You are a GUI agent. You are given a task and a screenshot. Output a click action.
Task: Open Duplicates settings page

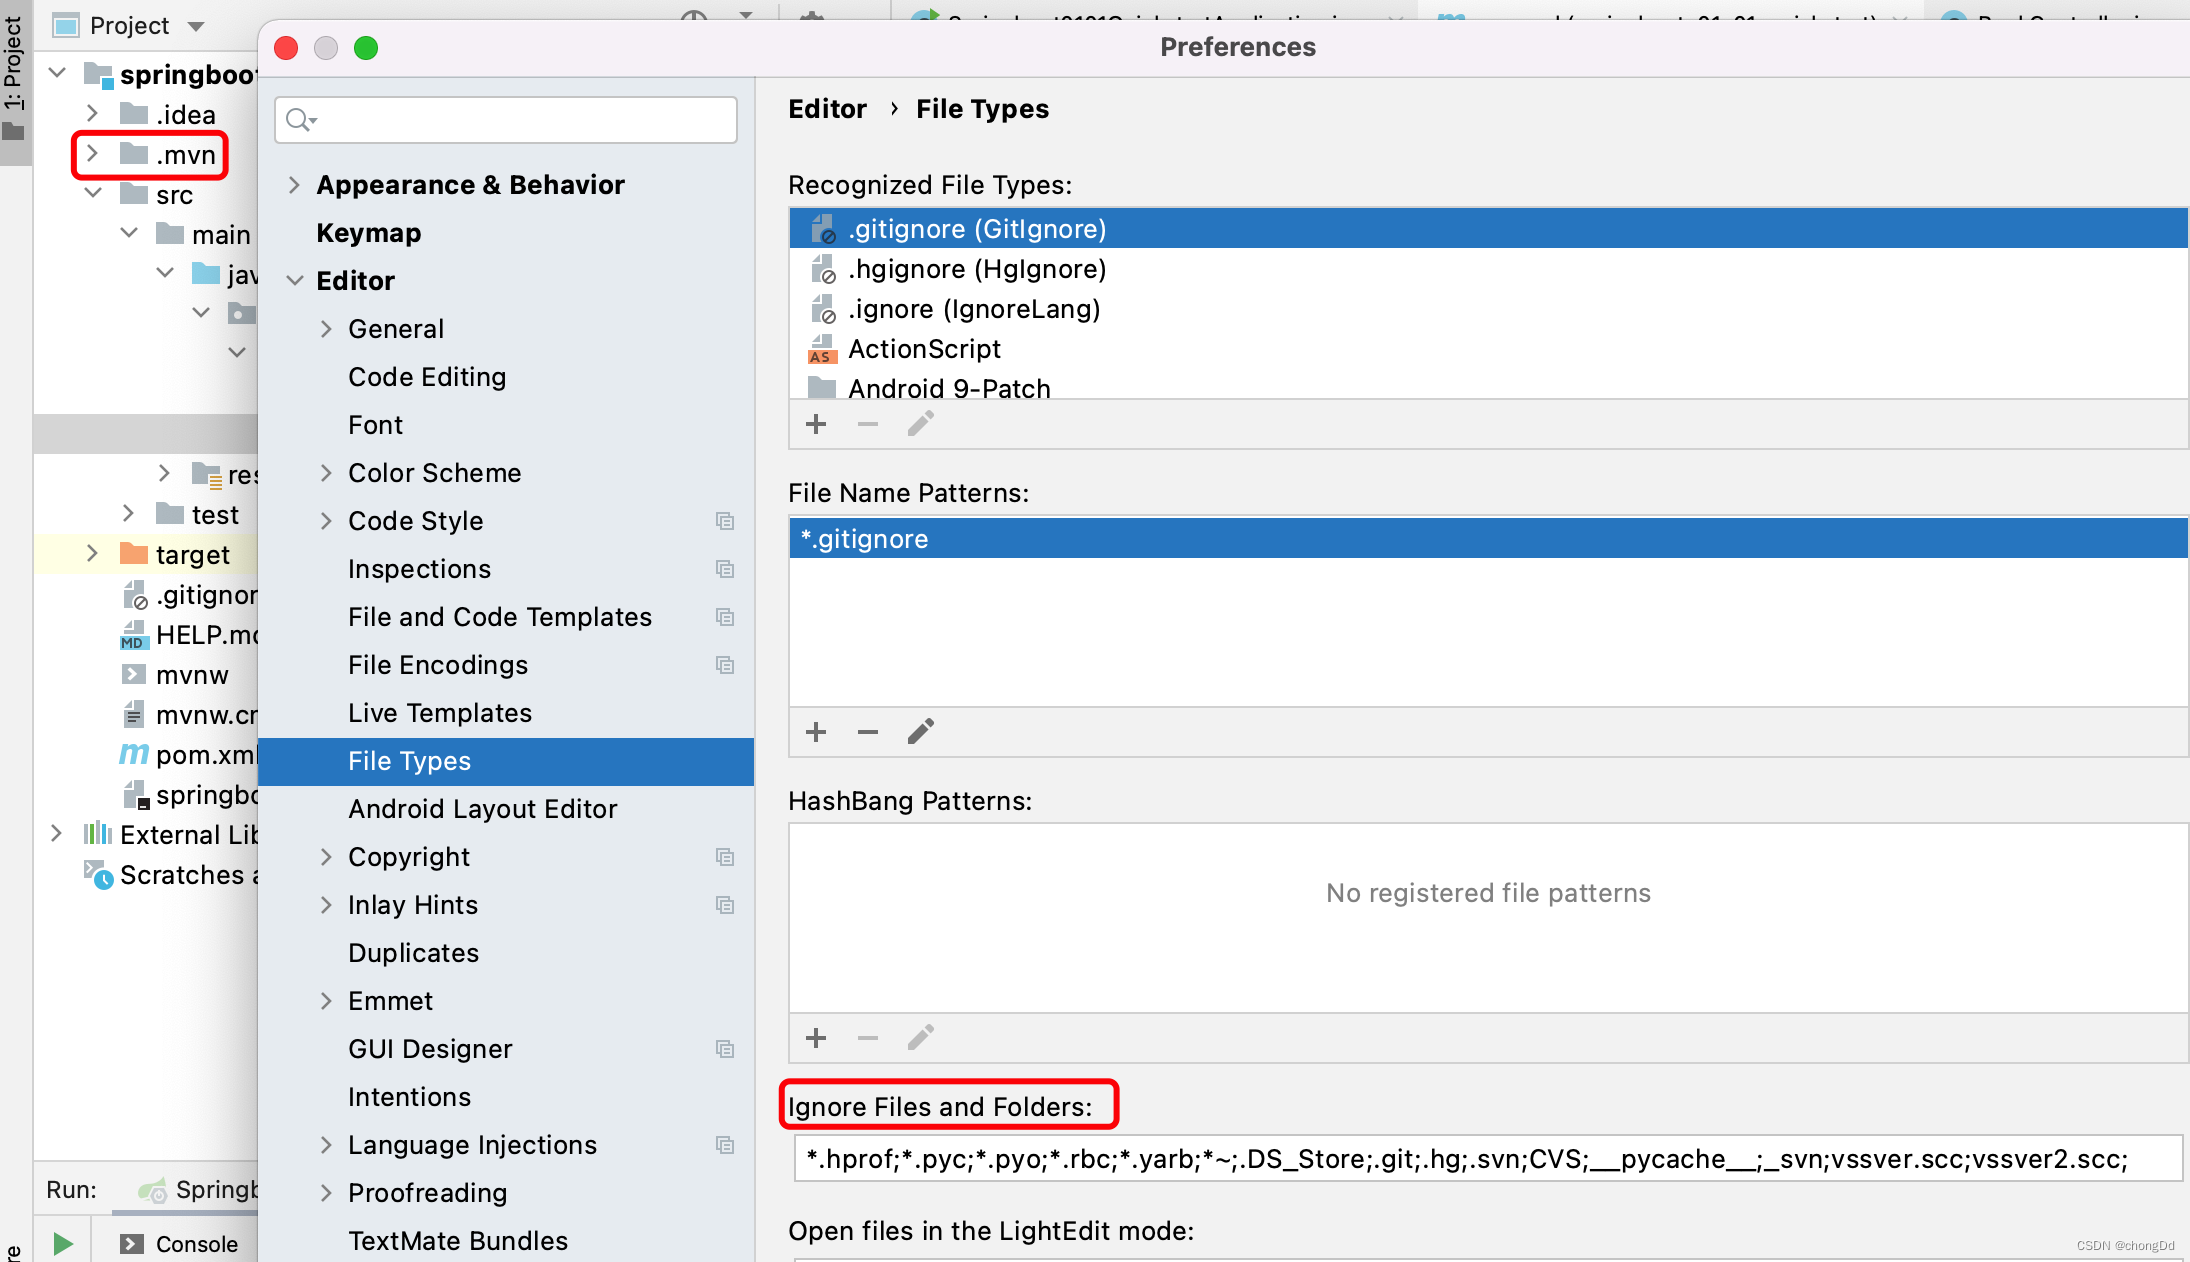point(413,953)
